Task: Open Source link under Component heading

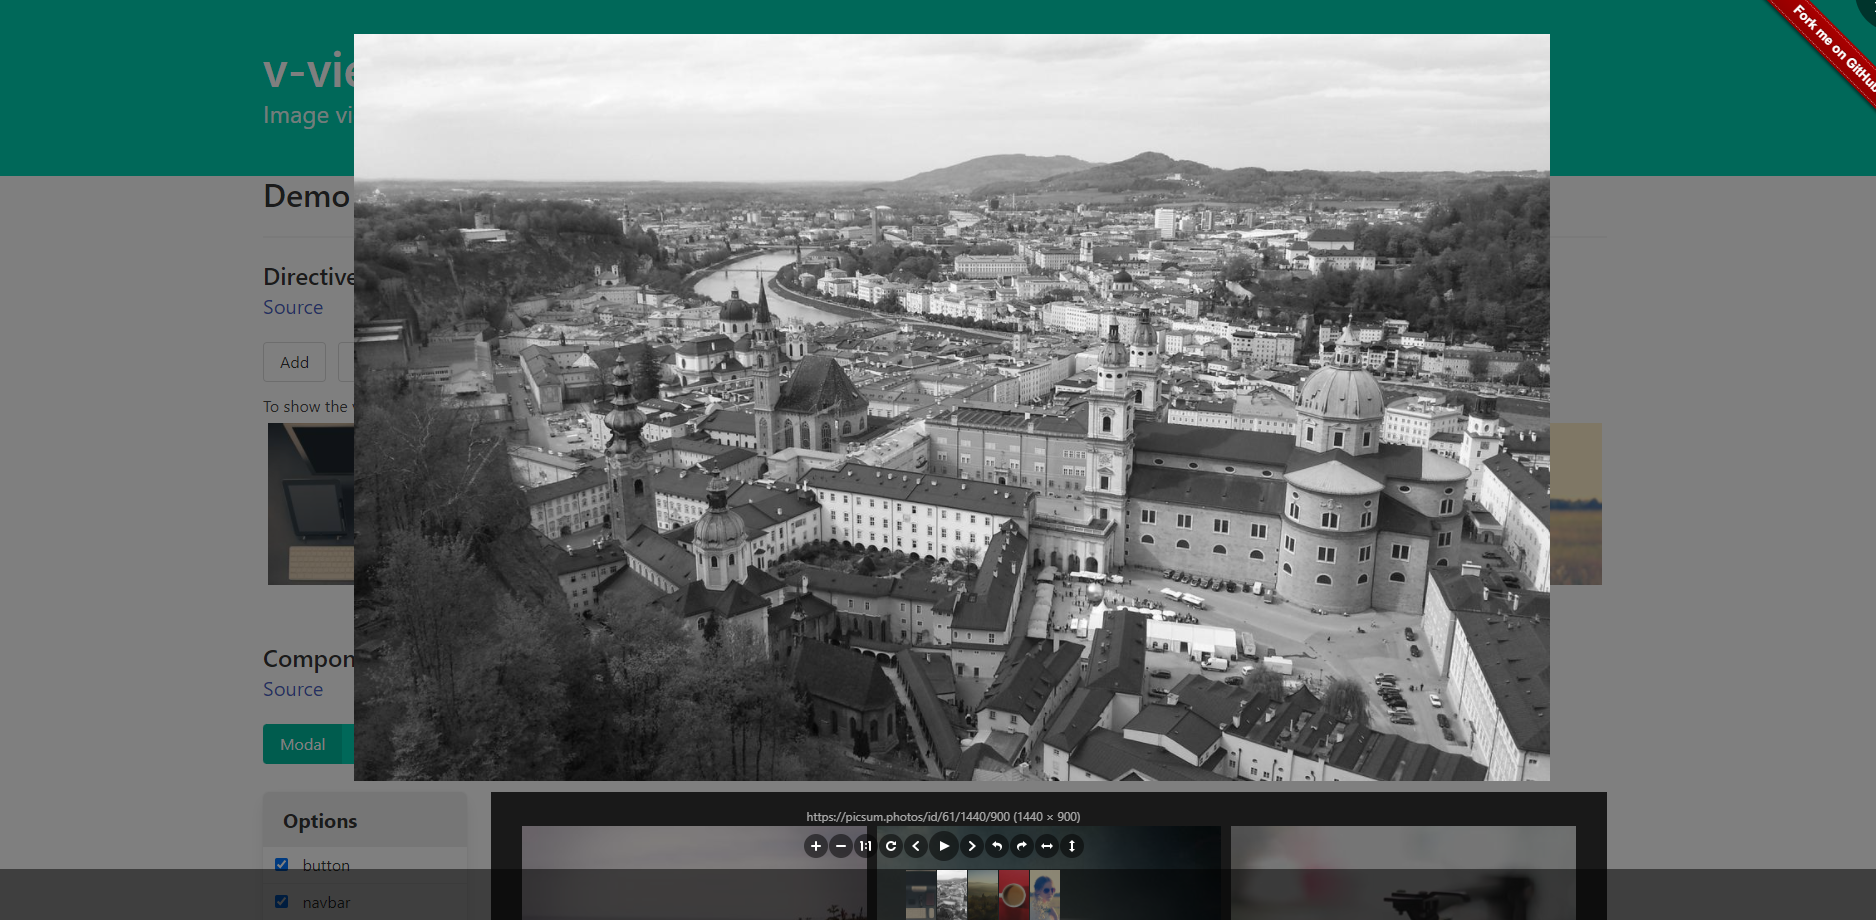Action: pyautogui.click(x=293, y=690)
